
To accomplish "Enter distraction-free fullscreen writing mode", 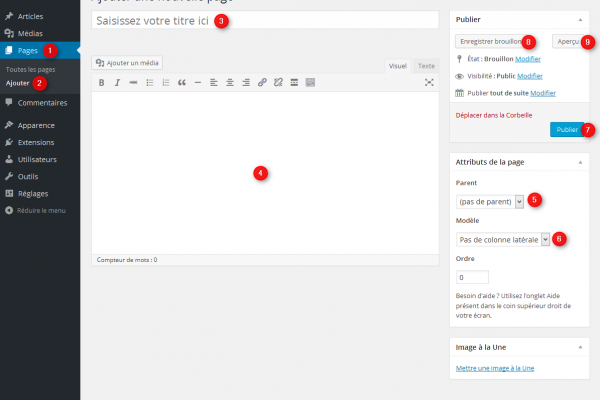I will pyautogui.click(x=429, y=82).
